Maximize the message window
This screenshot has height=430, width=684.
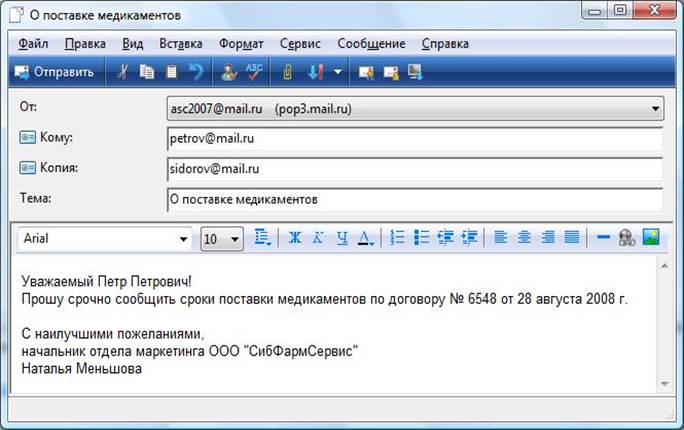point(620,10)
